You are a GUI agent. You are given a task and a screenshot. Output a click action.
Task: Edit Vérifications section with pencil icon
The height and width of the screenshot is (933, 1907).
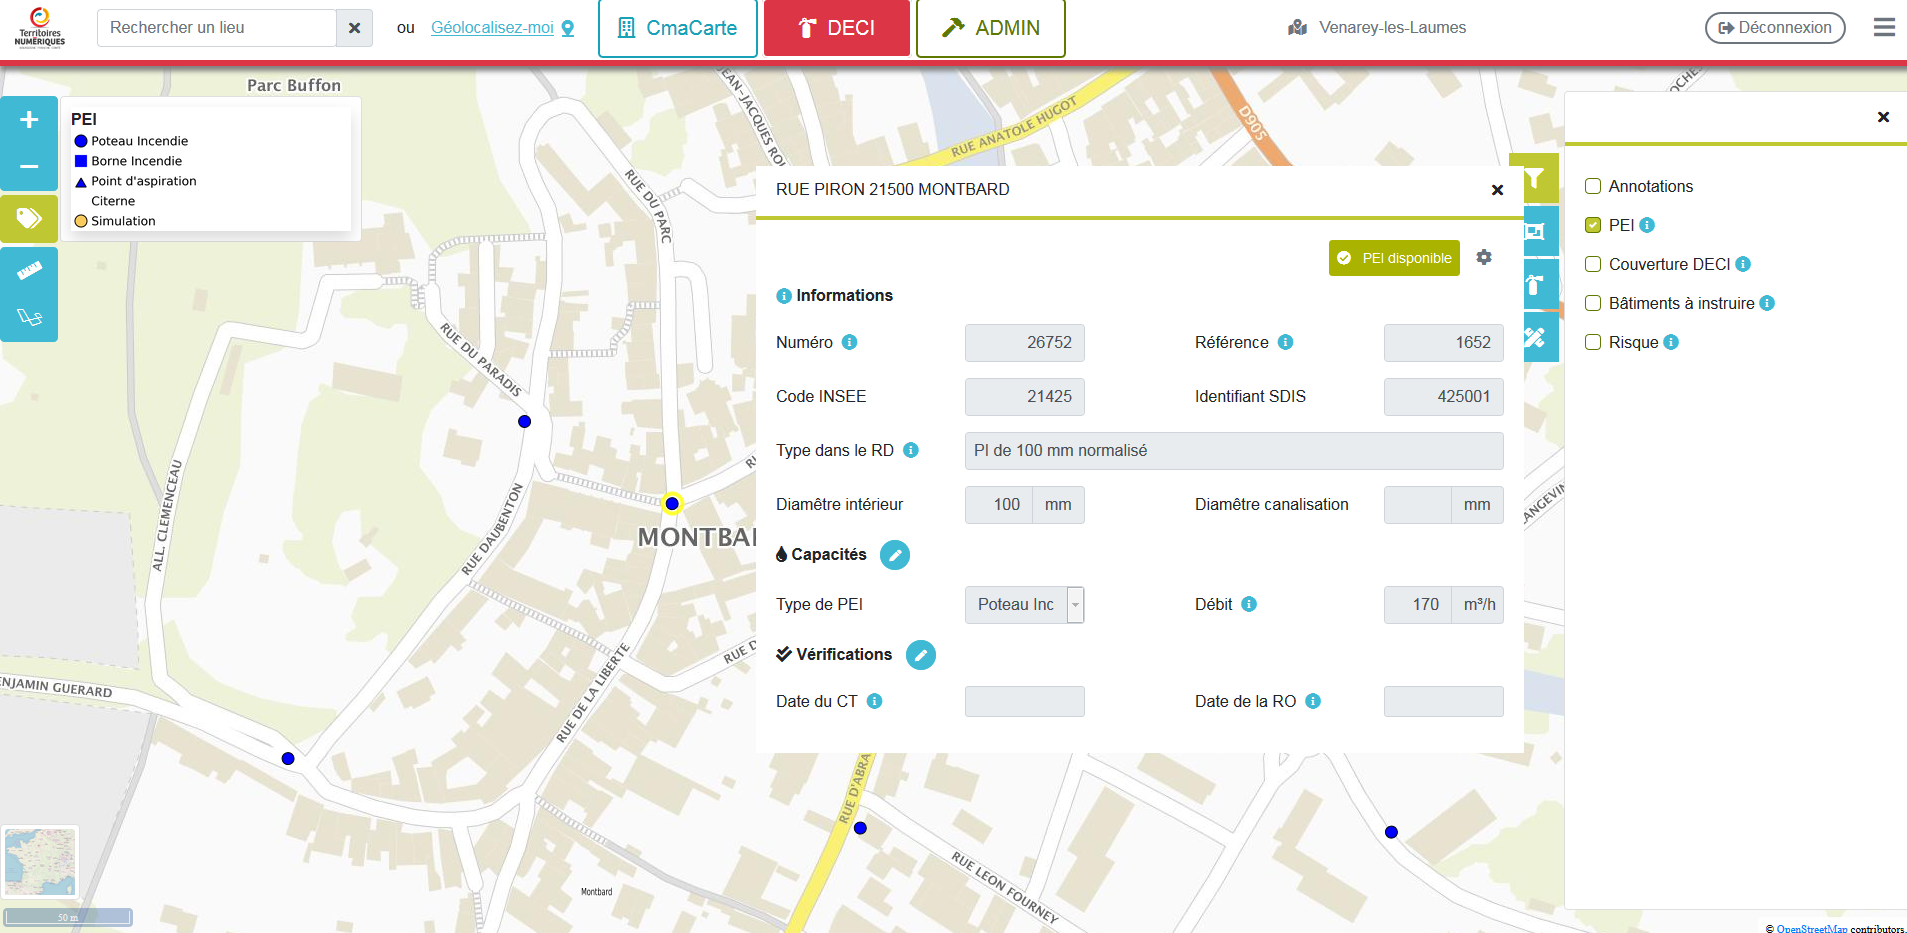[920, 655]
